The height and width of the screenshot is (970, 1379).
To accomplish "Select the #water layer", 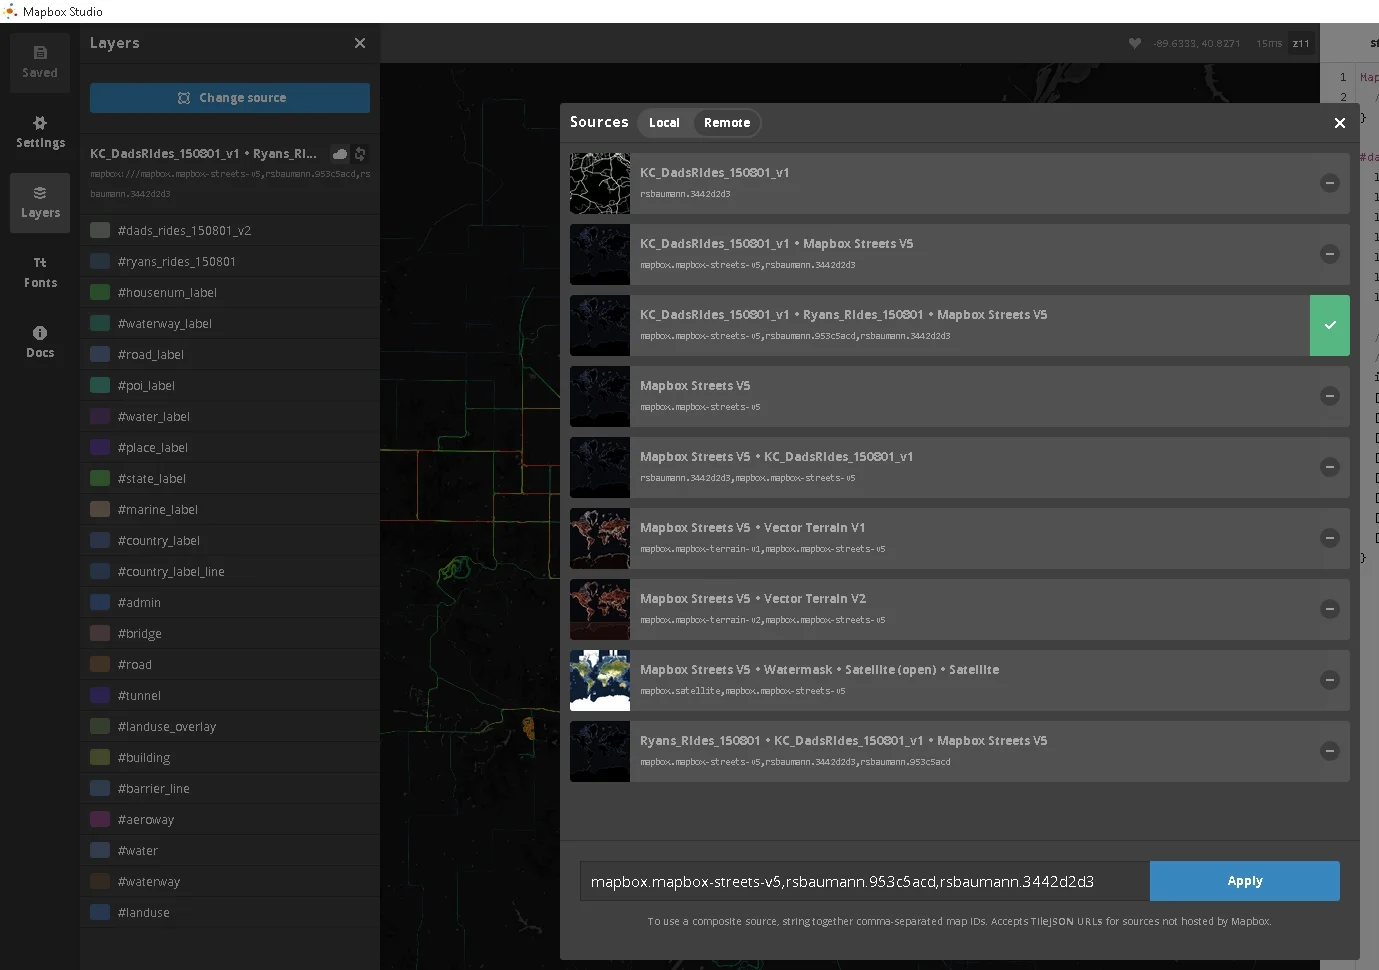I will 230,850.
